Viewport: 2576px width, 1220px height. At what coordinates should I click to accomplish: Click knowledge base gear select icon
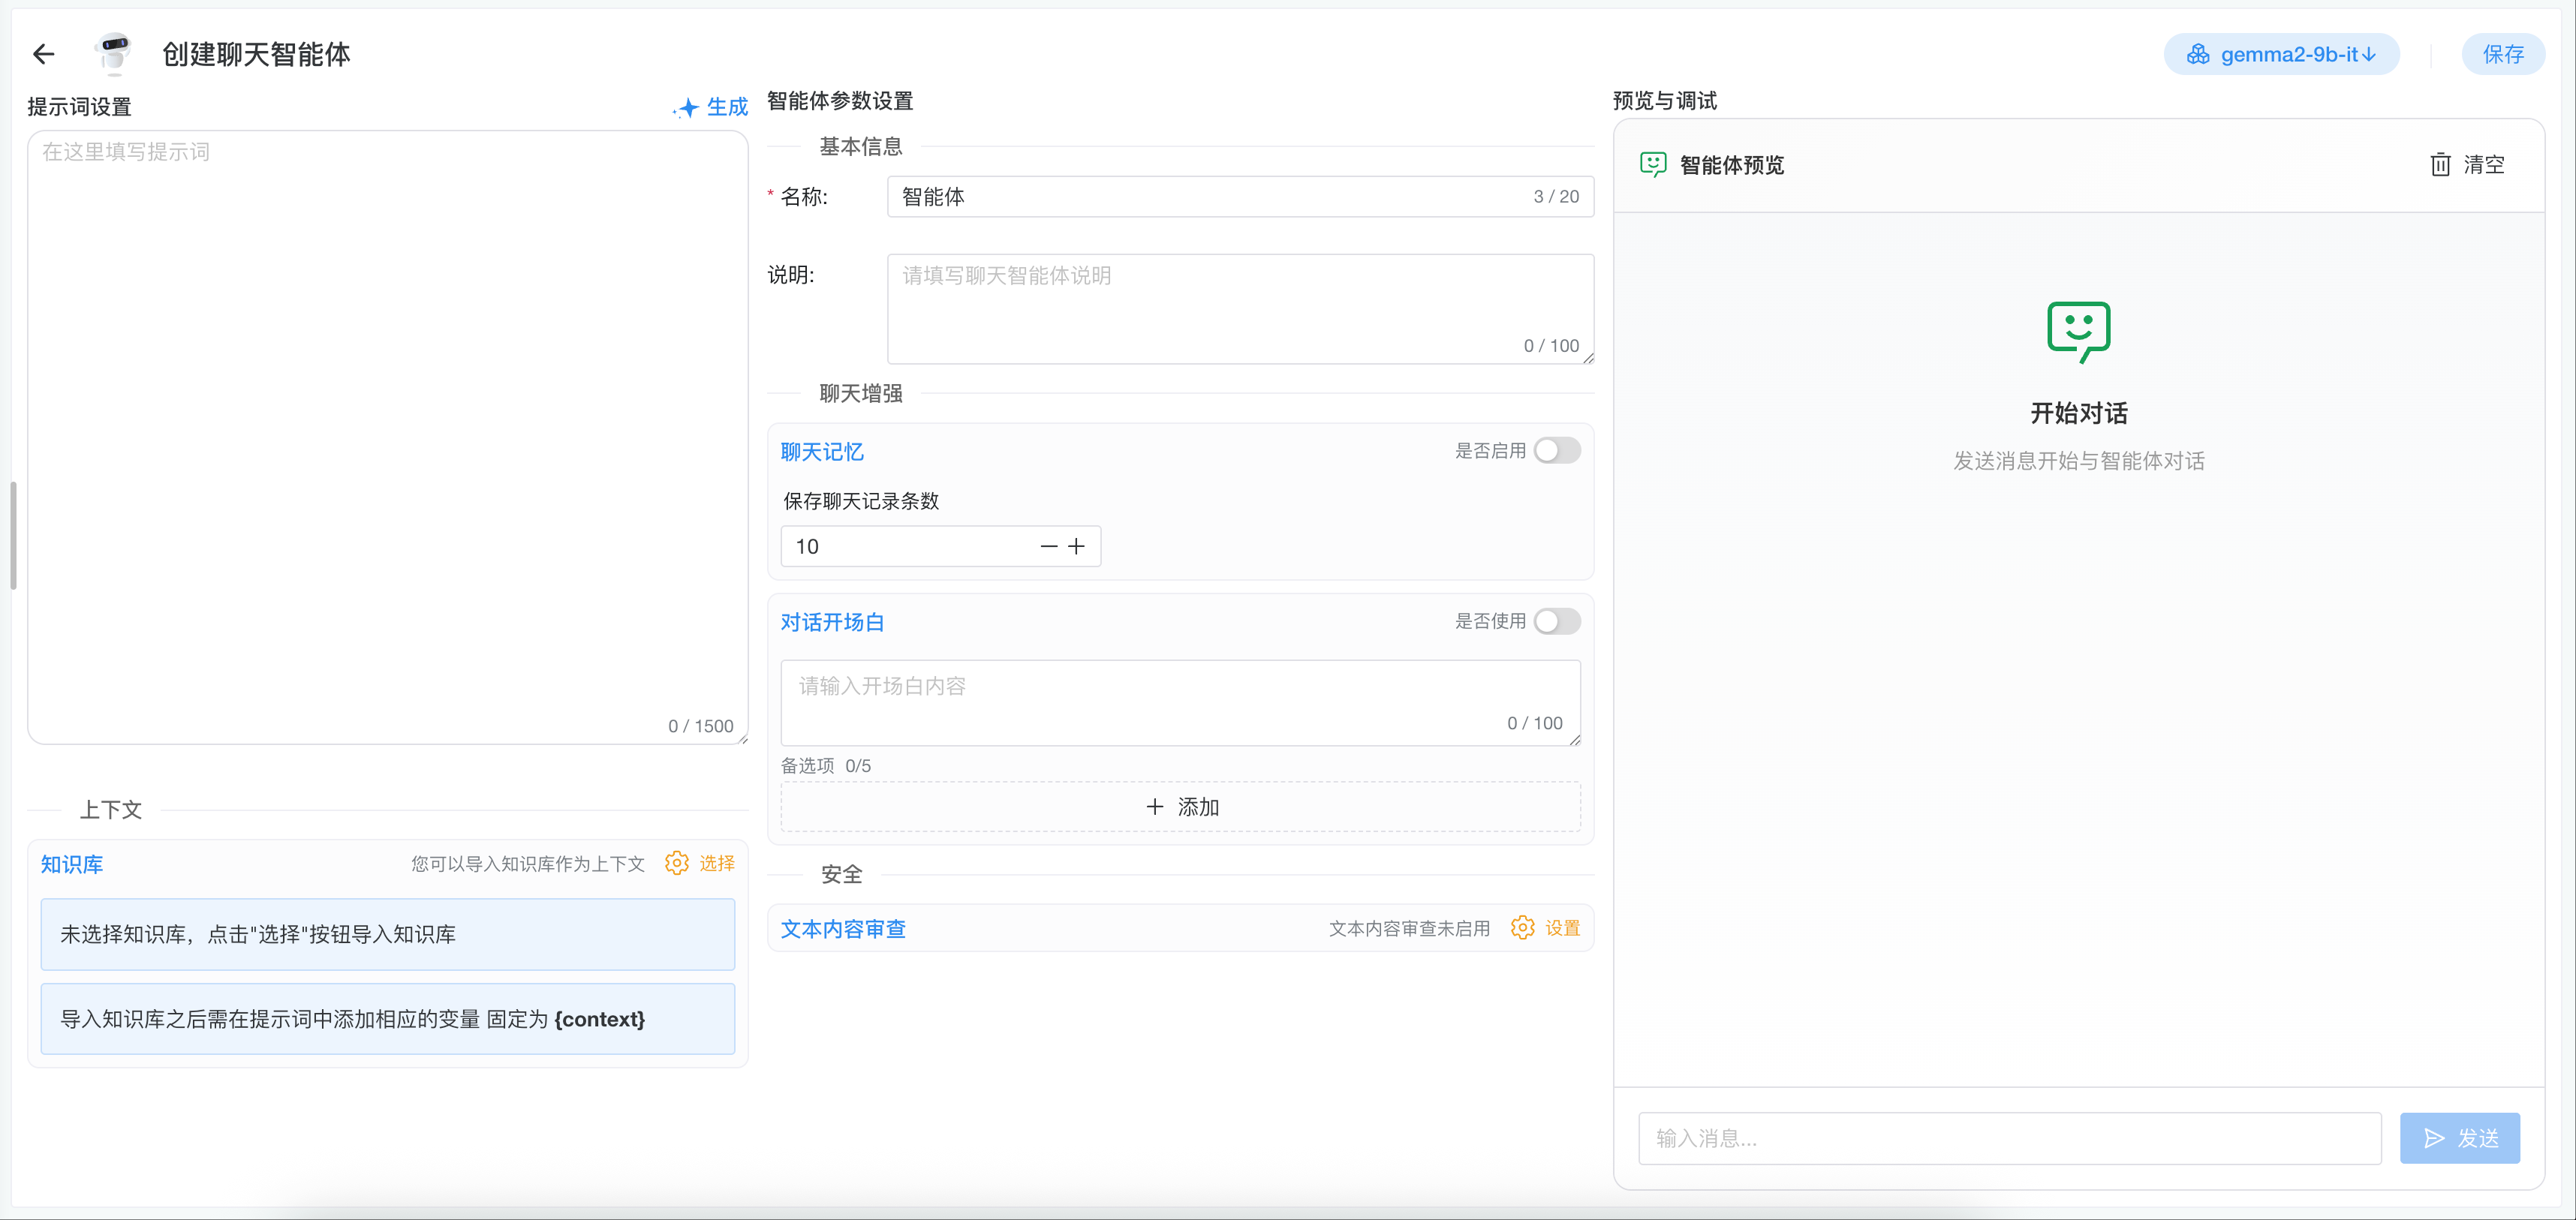pyautogui.click(x=677, y=863)
